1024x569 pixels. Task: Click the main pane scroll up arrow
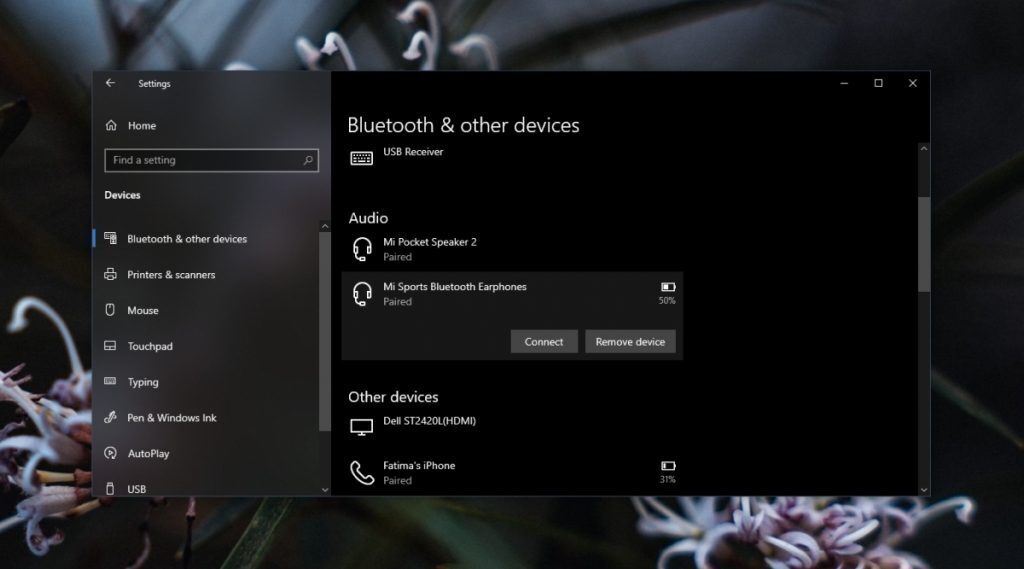click(x=923, y=149)
